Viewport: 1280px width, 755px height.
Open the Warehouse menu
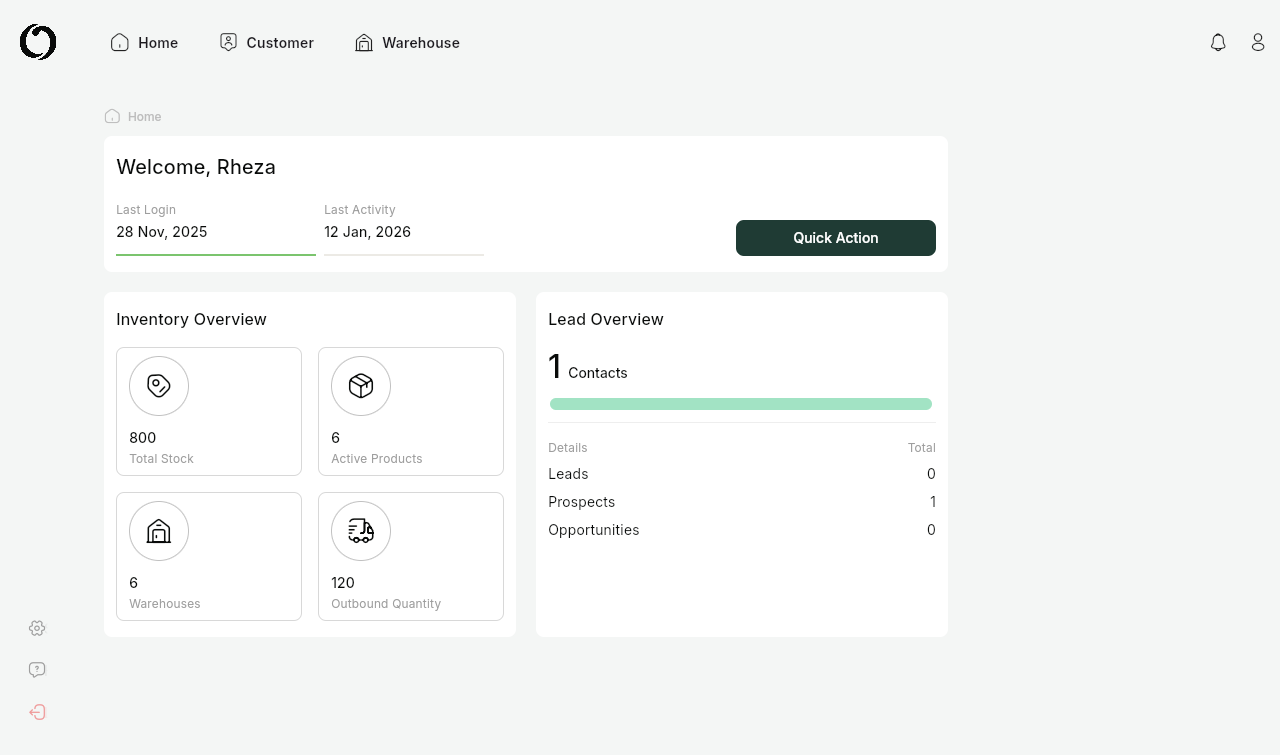click(407, 43)
